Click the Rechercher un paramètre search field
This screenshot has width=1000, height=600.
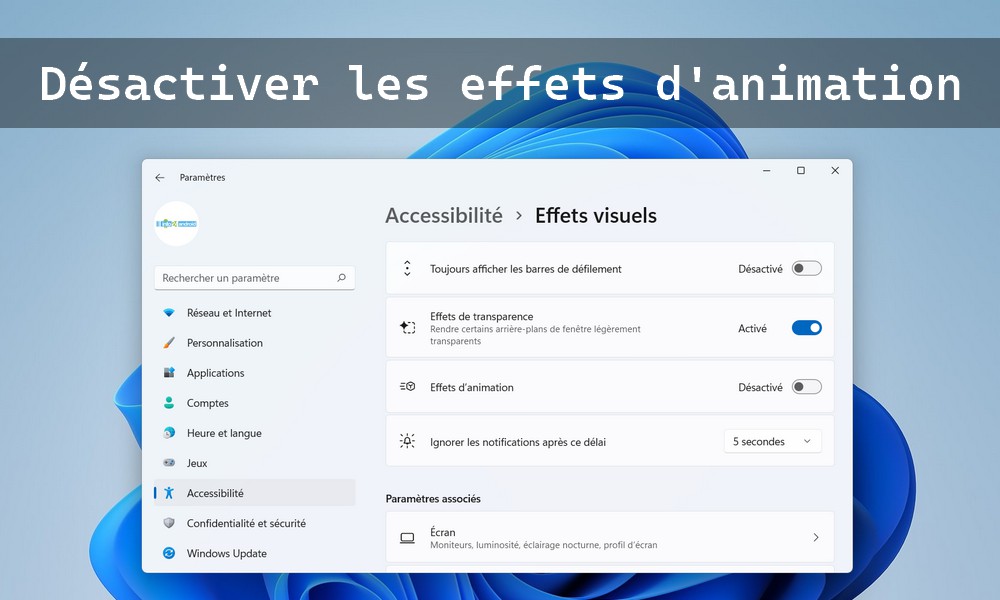(x=254, y=278)
